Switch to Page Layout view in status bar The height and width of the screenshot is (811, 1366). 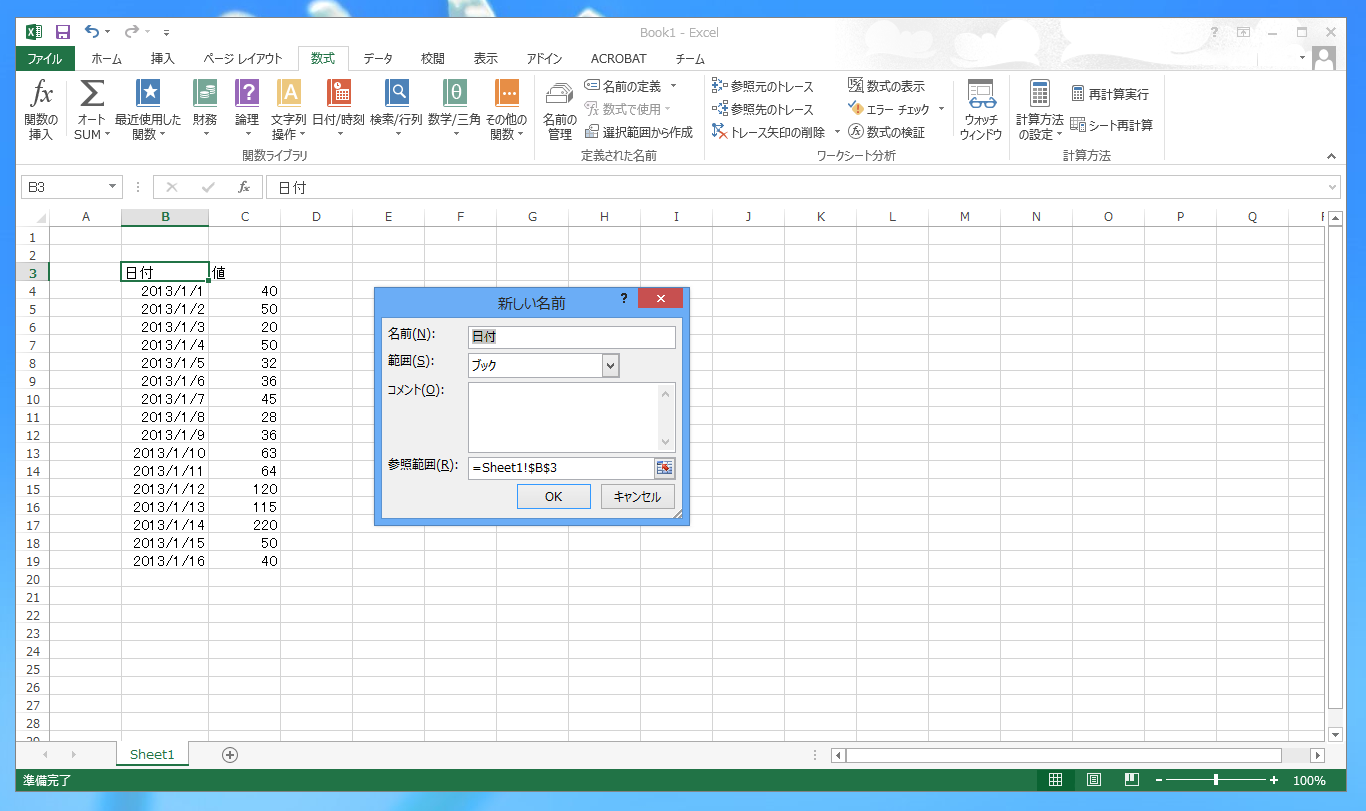coord(1093,780)
